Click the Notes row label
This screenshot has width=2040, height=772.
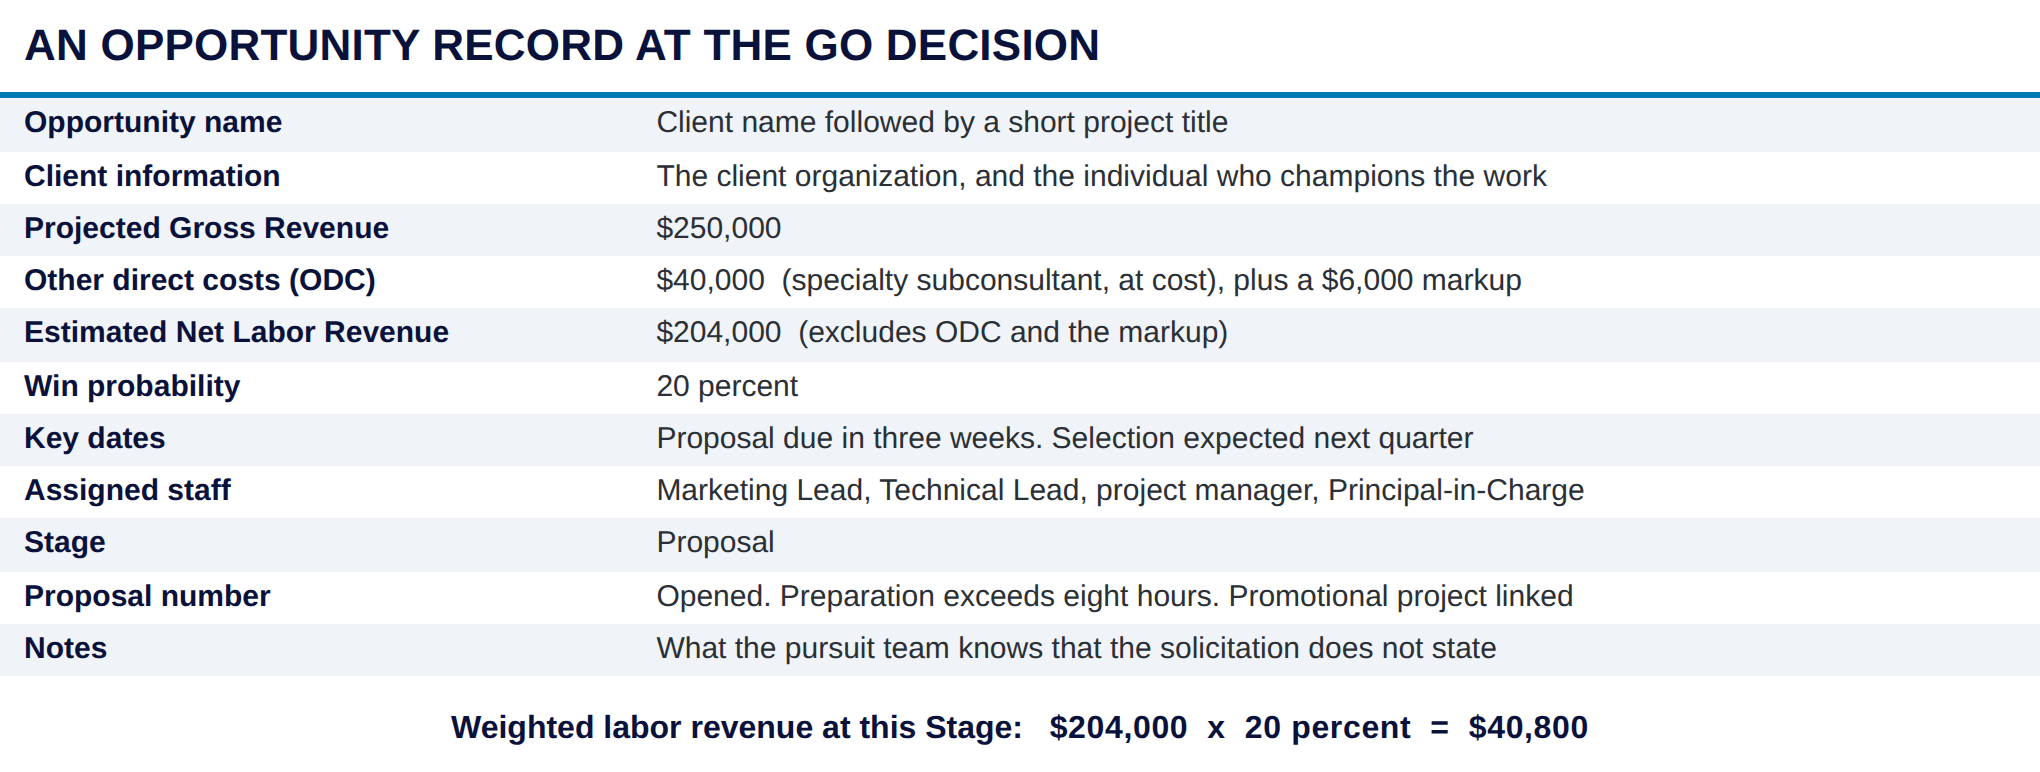[x=65, y=648]
